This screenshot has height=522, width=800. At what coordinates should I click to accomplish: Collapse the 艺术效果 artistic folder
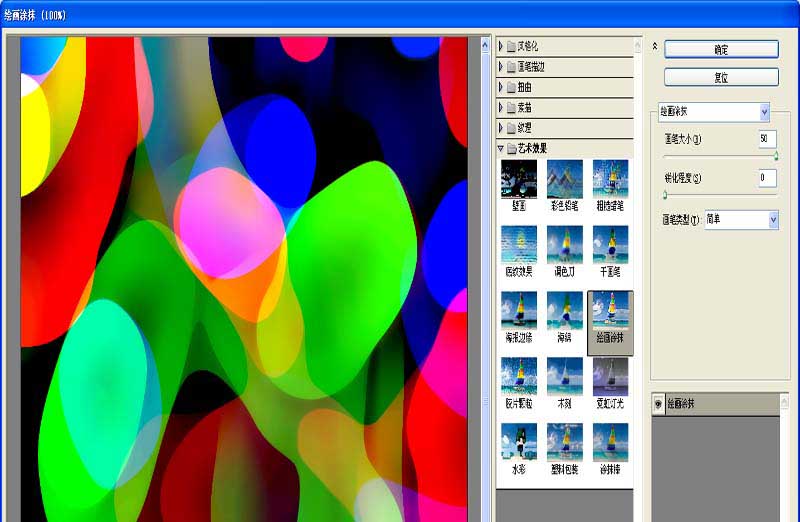501,148
